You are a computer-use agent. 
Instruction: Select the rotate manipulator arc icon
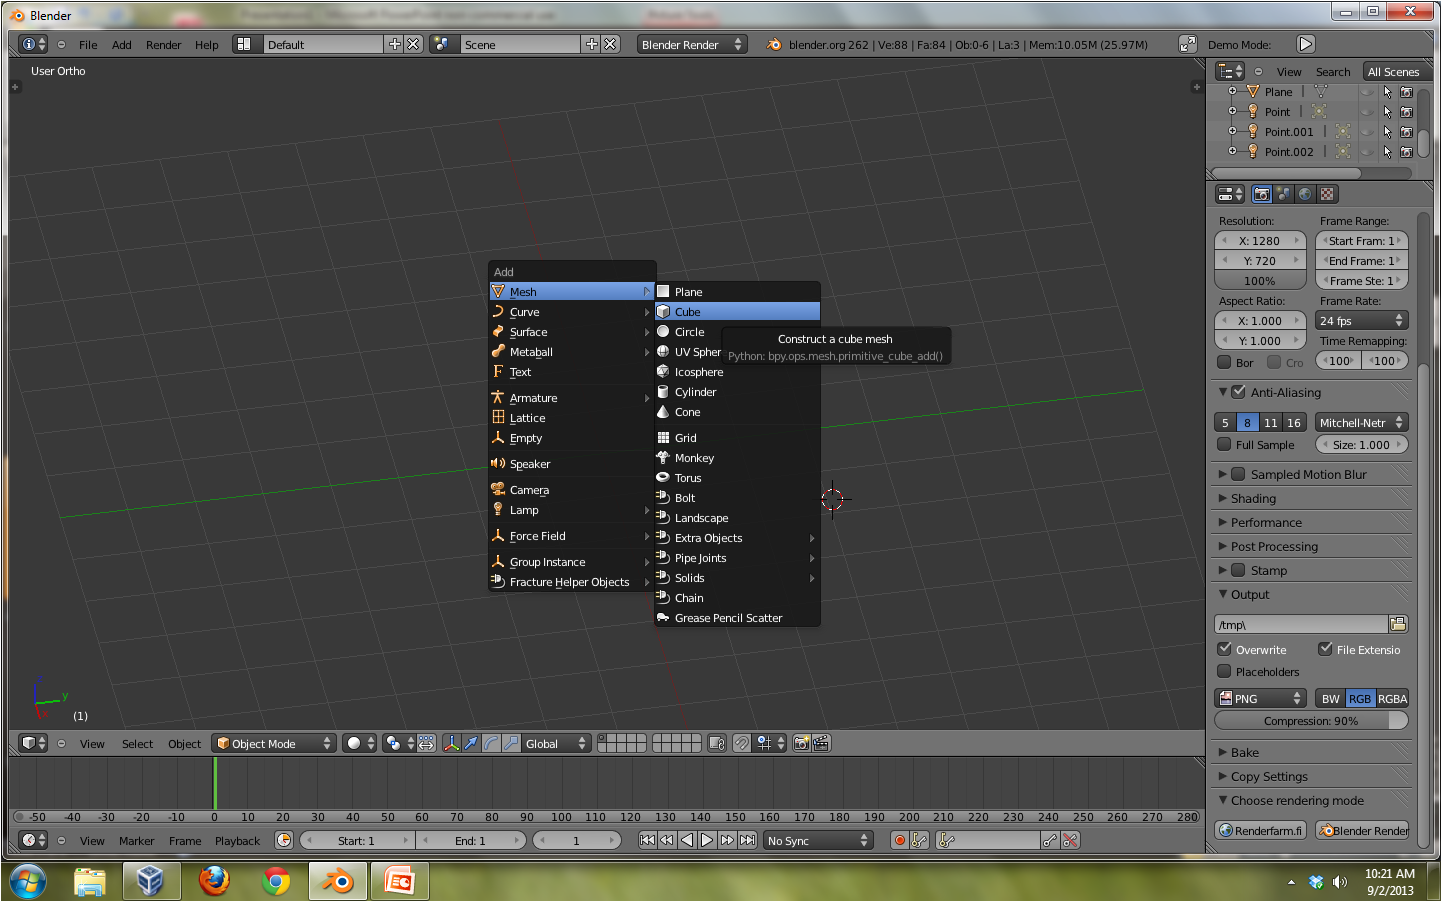pyautogui.click(x=491, y=743)
